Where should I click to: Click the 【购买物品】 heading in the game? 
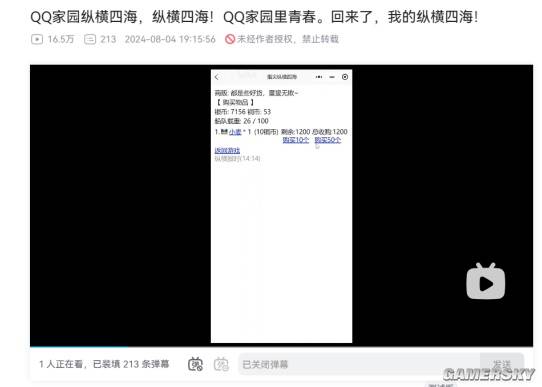(x=235, y=102)
